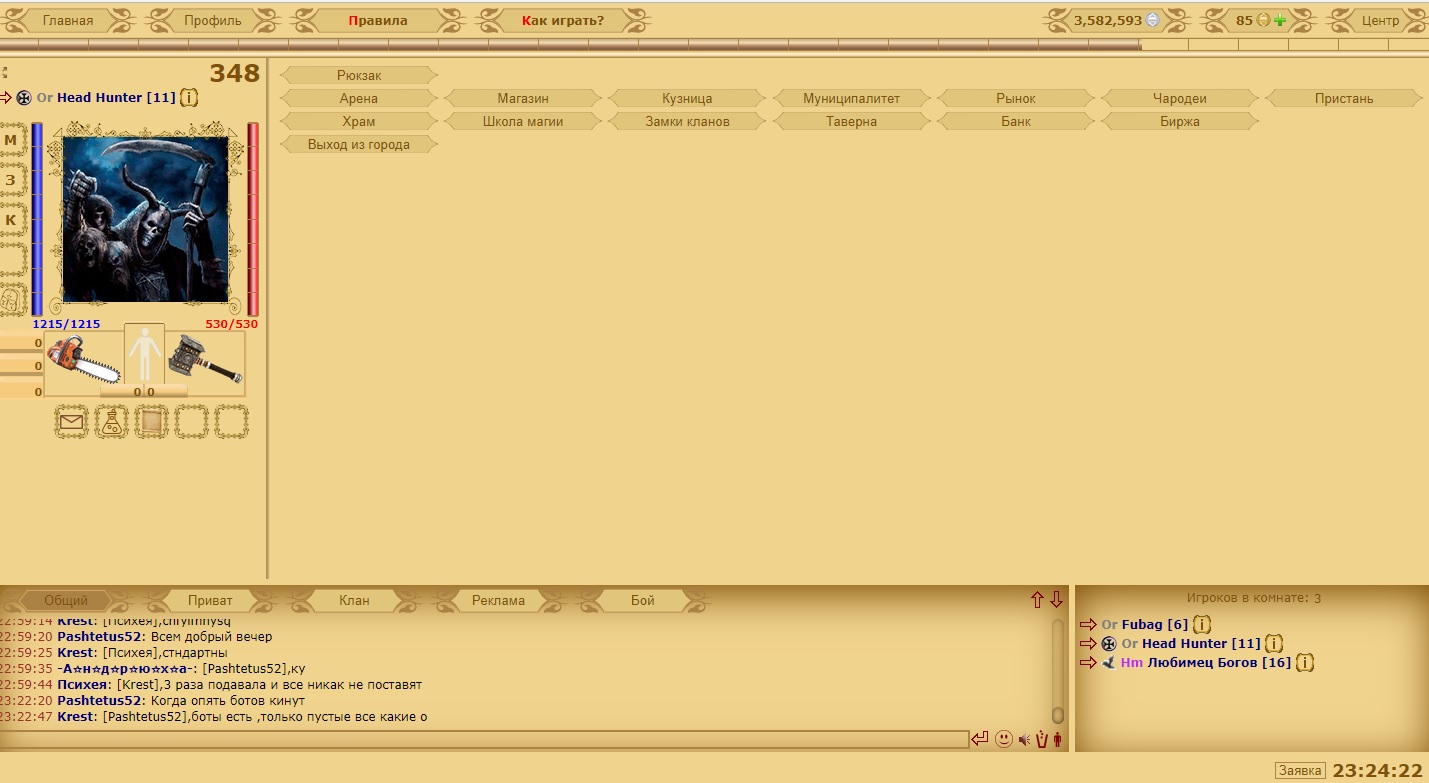Image resolution: width=1429 pixels, height=783 pixels.
Task: Clear chat with the trash bin icon
Action: (x=1041, y=740)
